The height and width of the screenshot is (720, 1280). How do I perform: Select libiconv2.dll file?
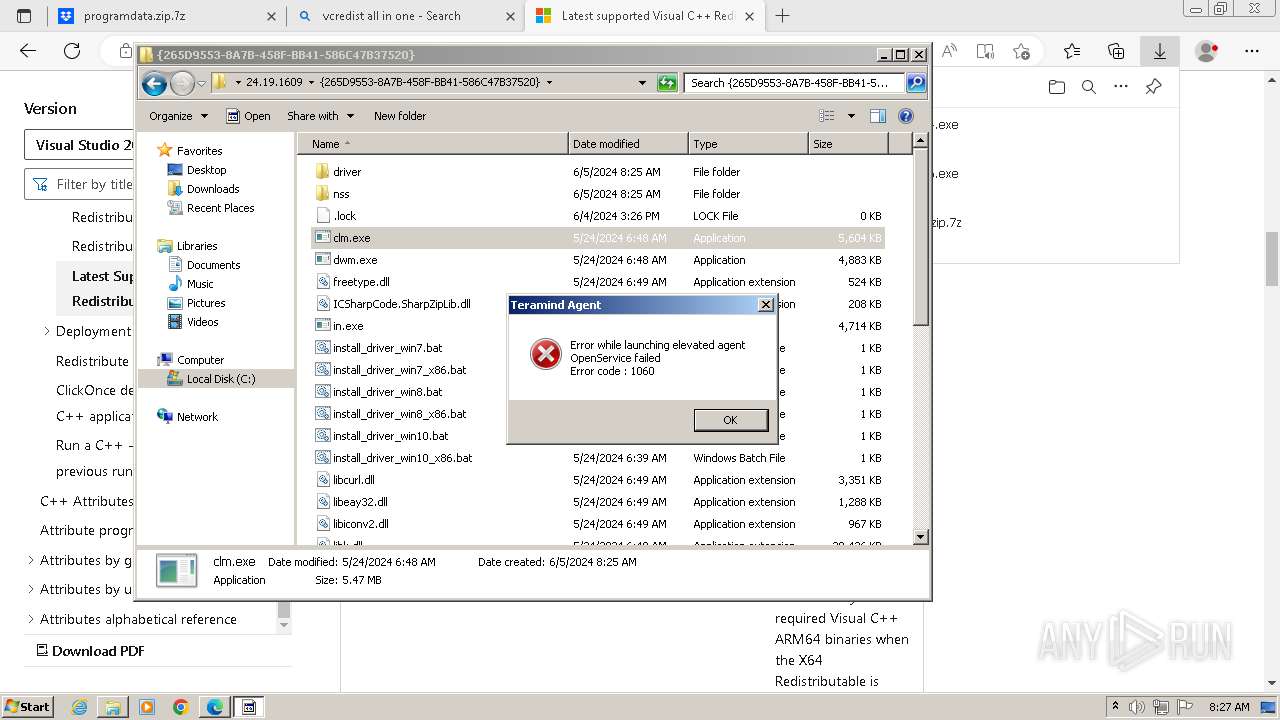coord(360,524)
